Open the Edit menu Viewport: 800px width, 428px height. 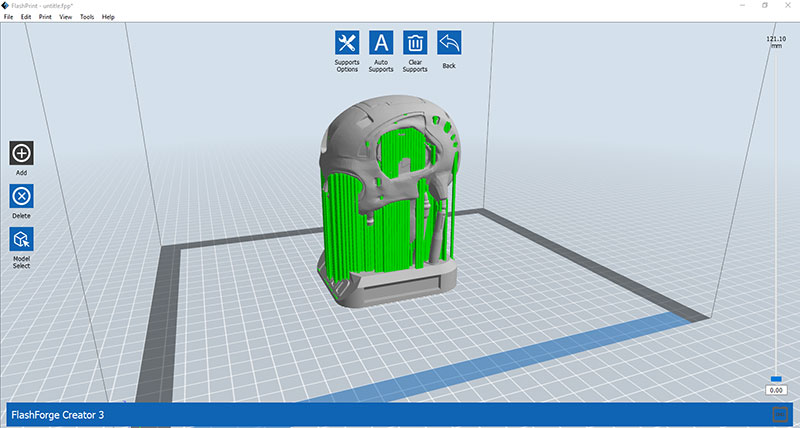click(26, 17)
